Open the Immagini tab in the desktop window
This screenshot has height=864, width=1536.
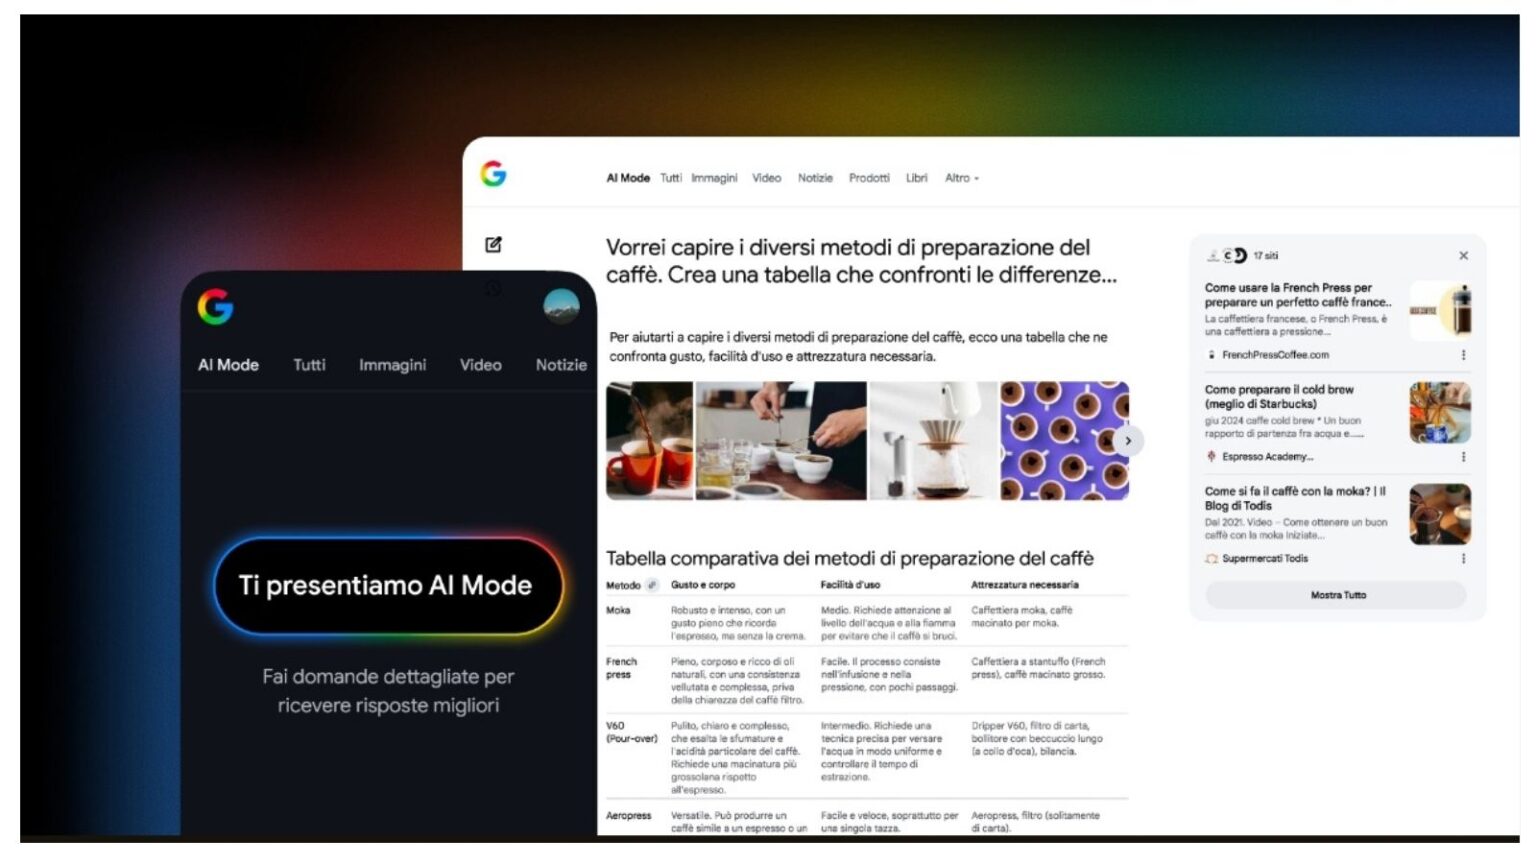714,178
